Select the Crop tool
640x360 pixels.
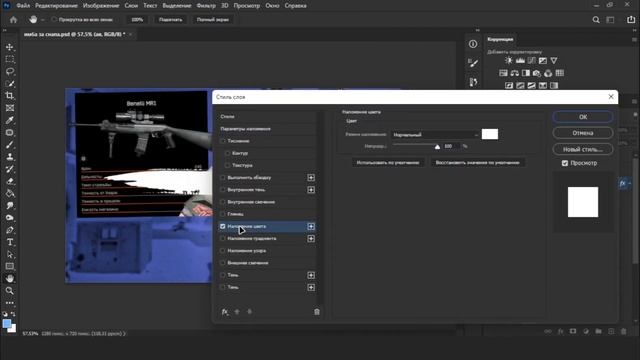(x=10, y=96)
